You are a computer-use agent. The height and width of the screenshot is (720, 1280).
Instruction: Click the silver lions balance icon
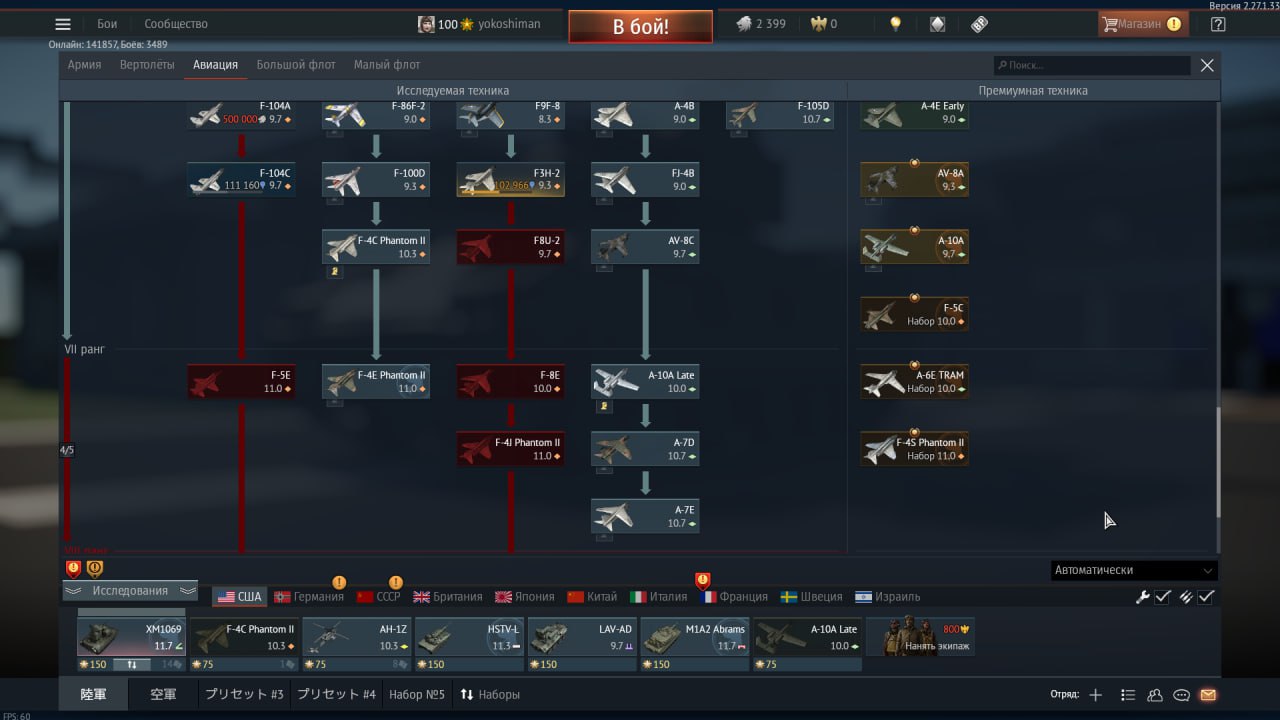click(744, 24)
